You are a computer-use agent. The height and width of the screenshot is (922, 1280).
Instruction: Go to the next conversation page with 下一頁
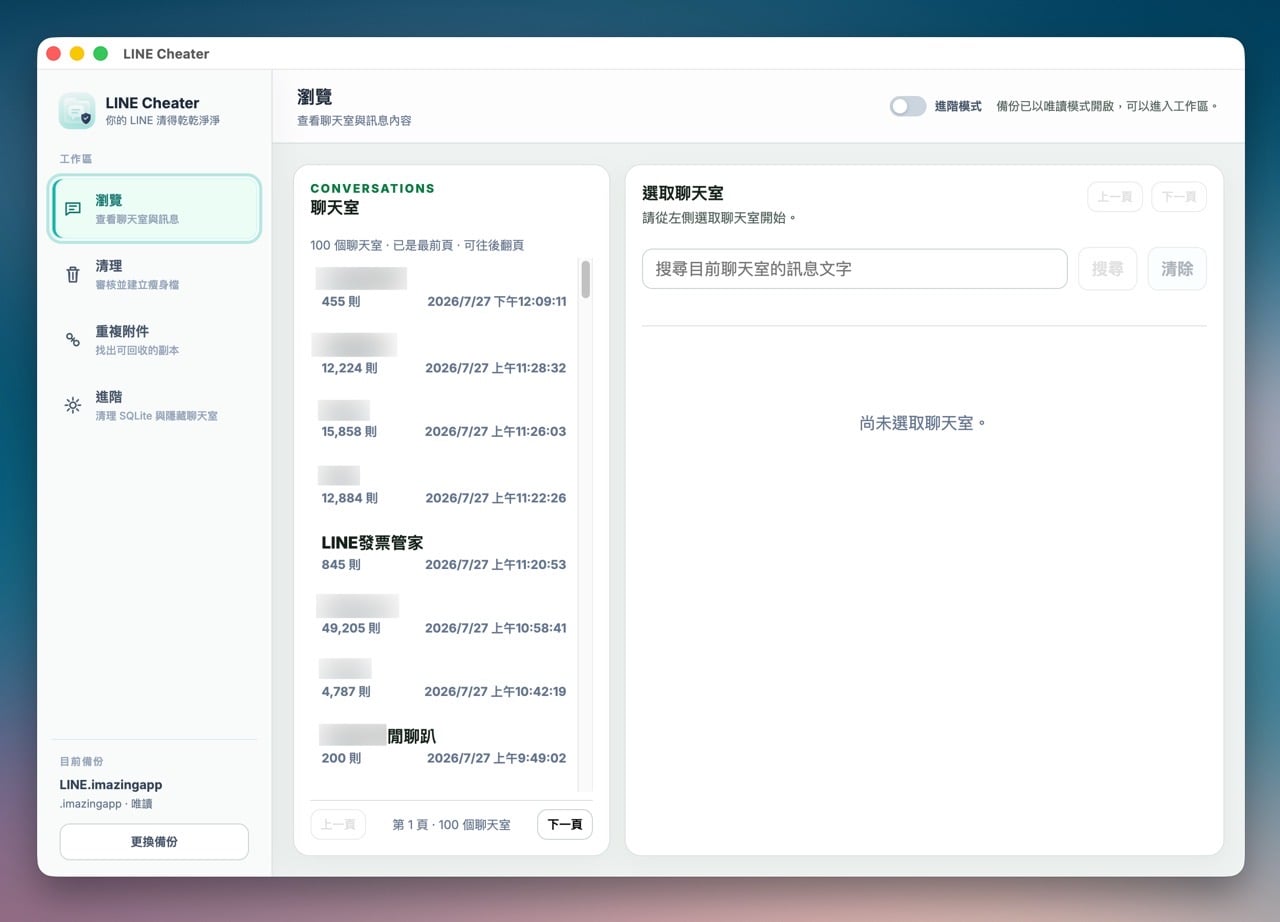click(565, 825)
